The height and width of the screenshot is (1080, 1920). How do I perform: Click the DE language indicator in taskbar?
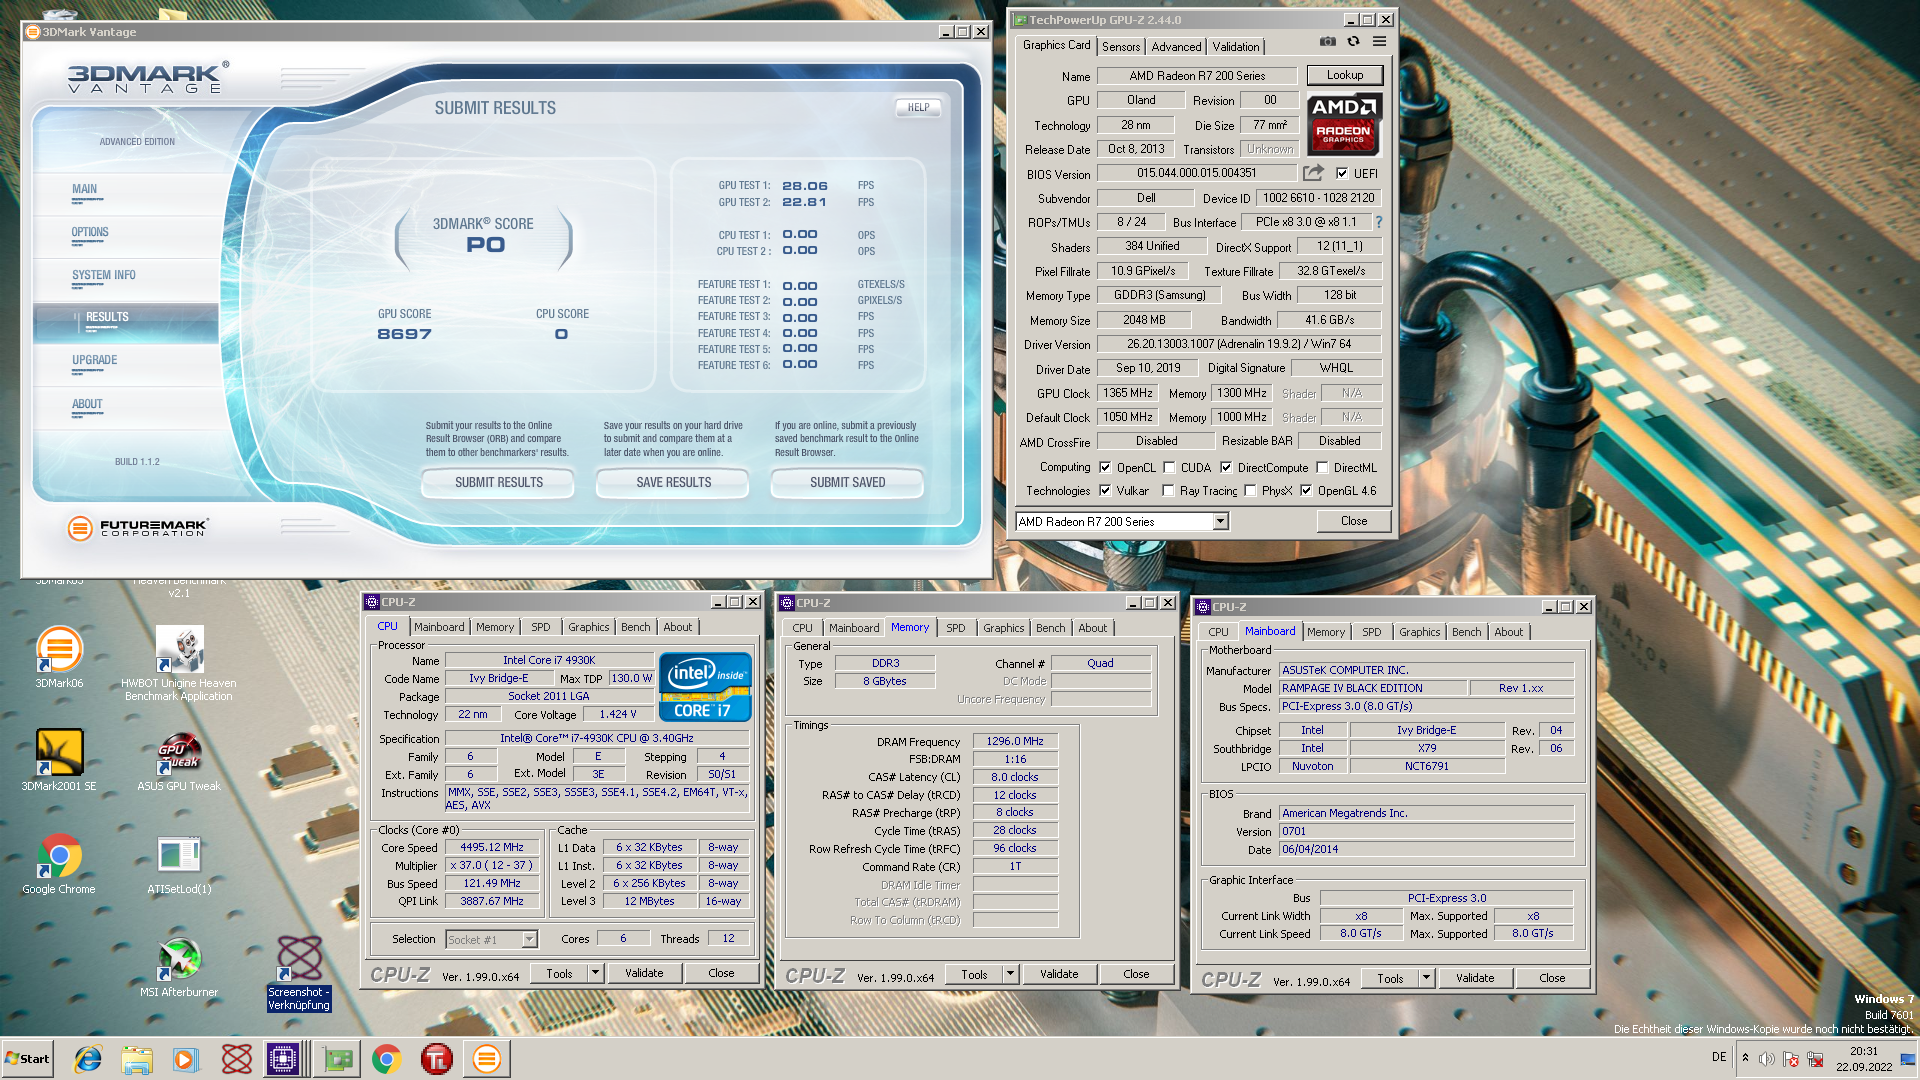(x=1719, y=1057)
